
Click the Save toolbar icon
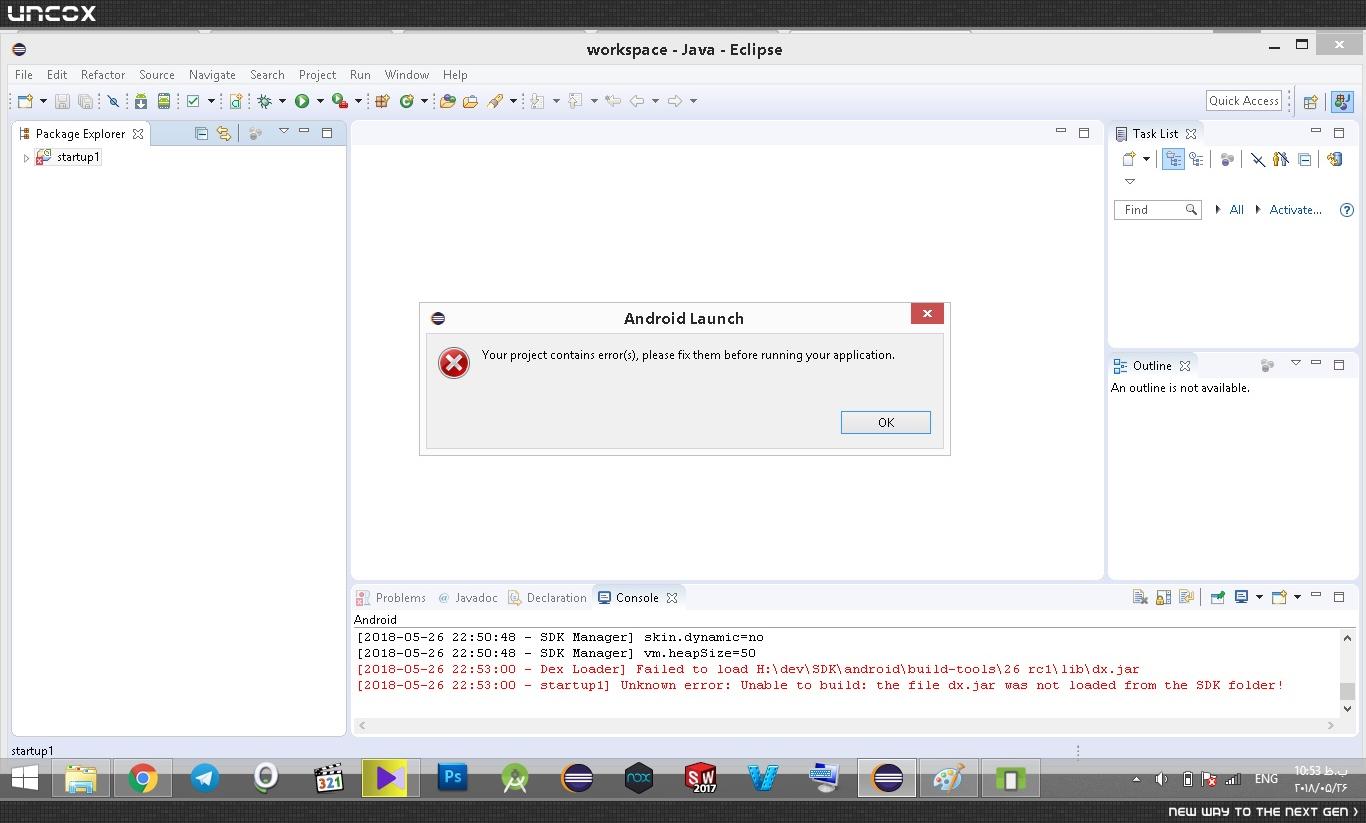[x=62, y=101]
